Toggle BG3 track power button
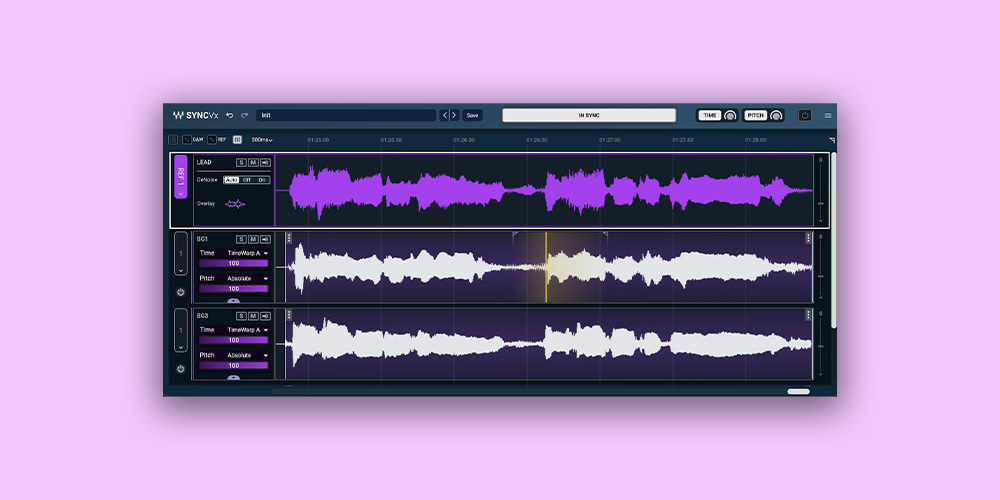Screen dimensions: 1000x500 pyautogui.click(x=180, y=369)
